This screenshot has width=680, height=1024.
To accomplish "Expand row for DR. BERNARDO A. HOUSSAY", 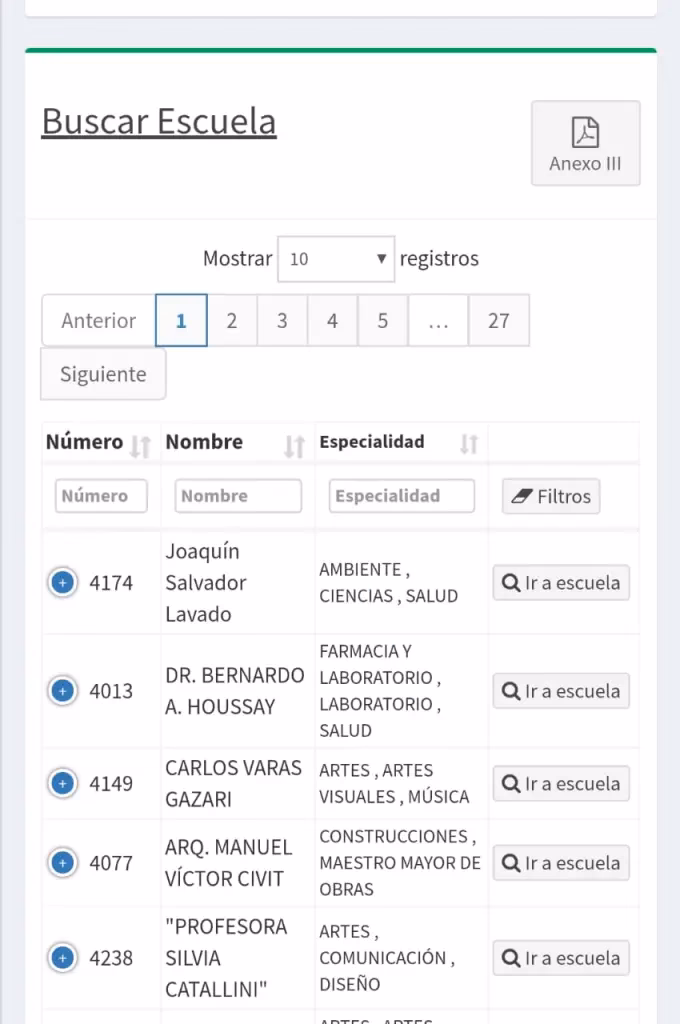I will [x=62, y=690].
